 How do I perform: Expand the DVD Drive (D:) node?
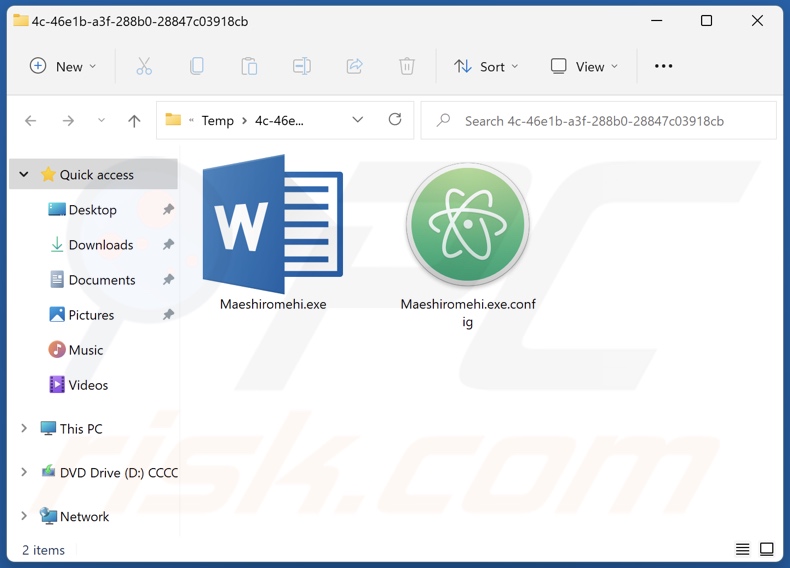(24, 472)
